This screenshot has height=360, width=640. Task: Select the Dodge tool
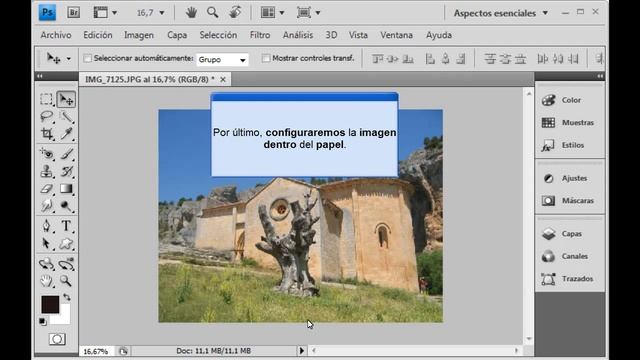66,206
